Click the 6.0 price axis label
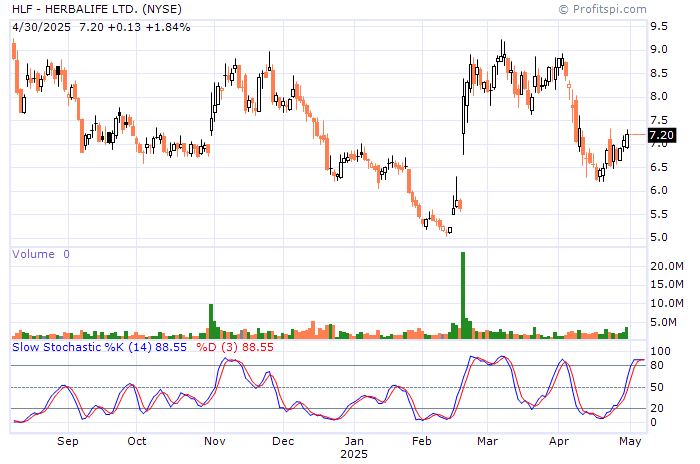 tap(659, 191)
